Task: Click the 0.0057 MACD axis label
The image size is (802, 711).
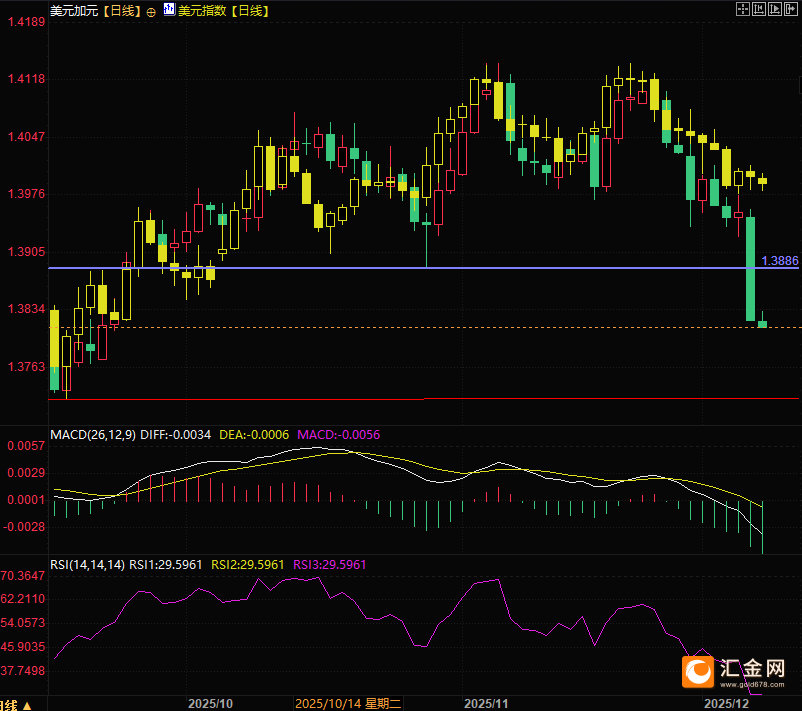Action: point(26,446)
